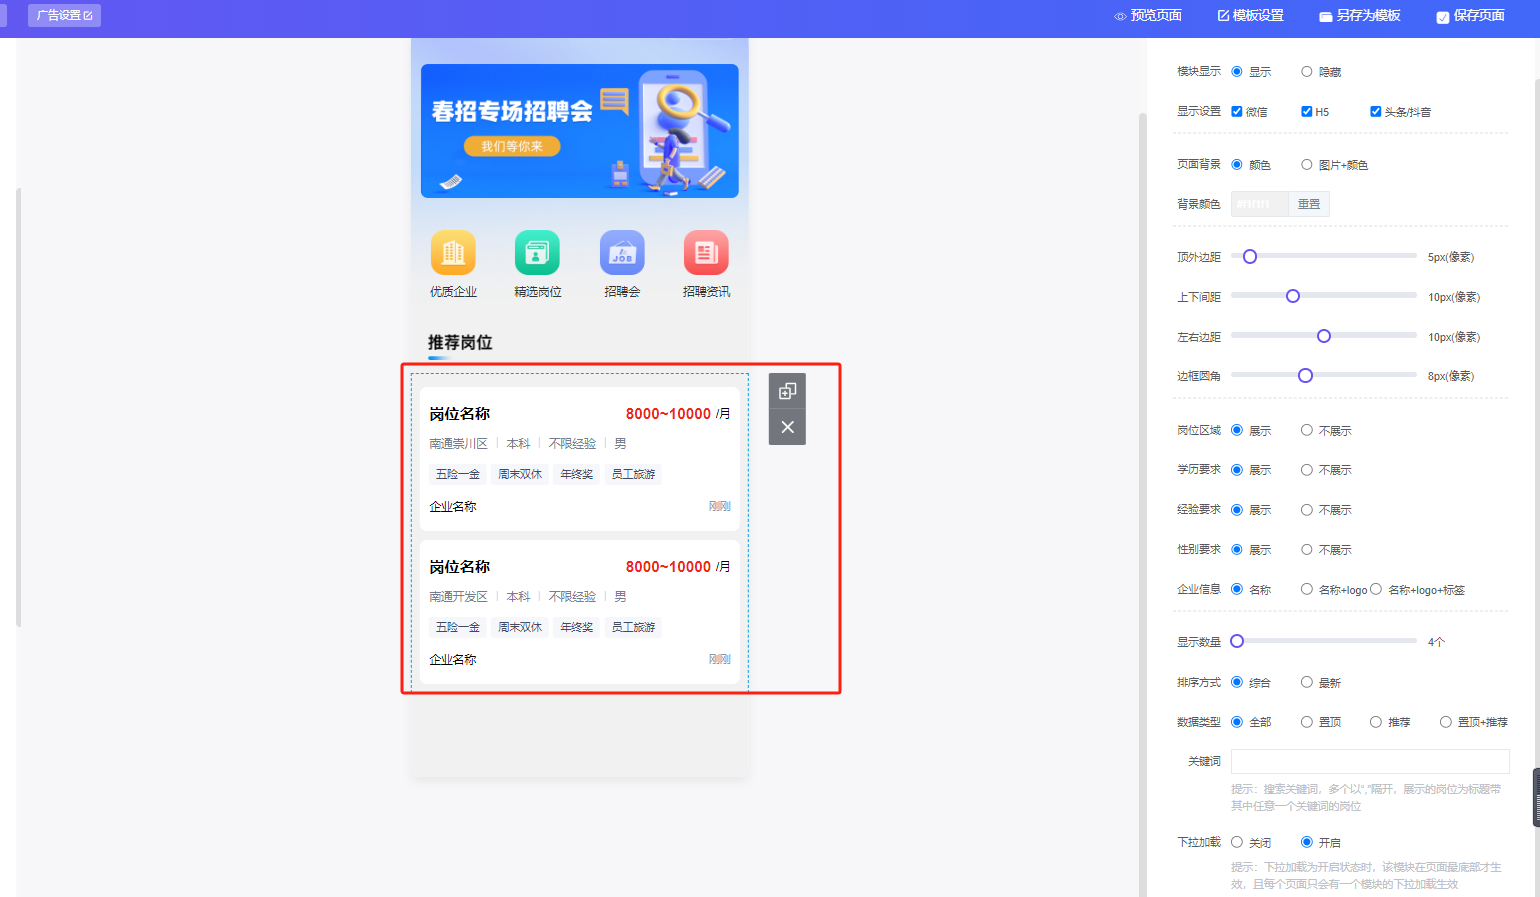Choose 另存为模板 in the header

click(x=1359, y=16)
